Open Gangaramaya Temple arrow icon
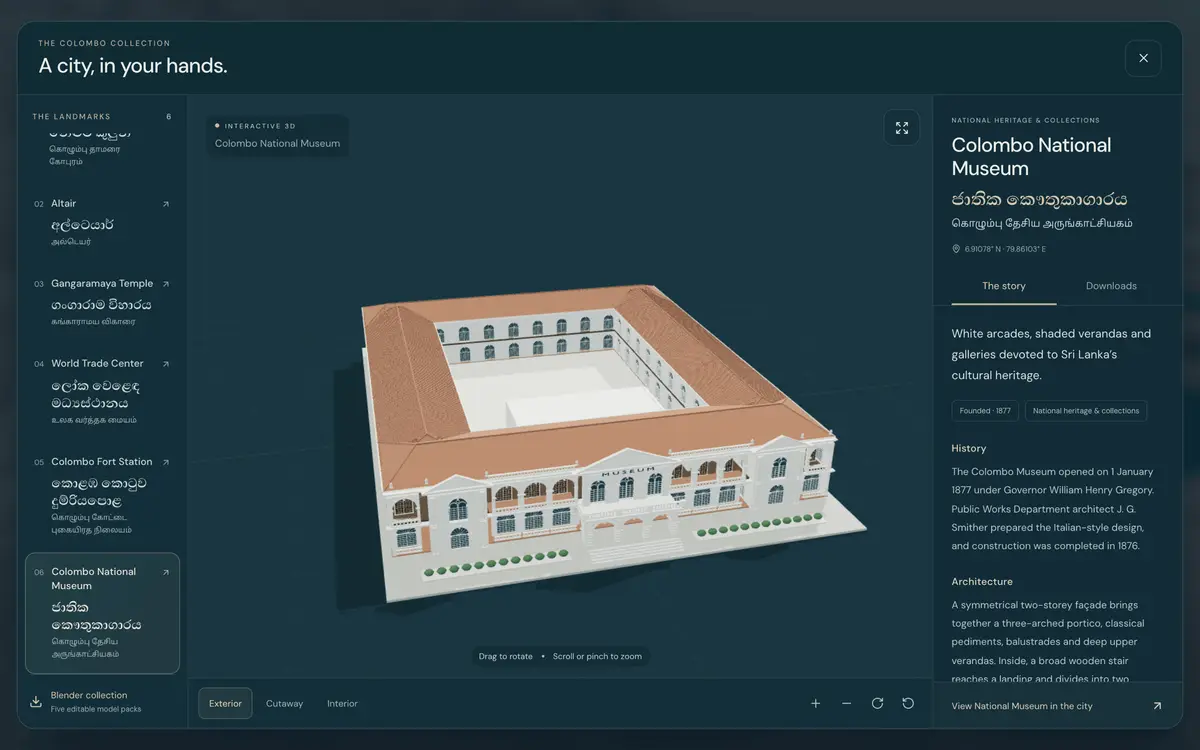This screenshot has height=750, width=1200. pyautogui.click(x=166, y=284)
